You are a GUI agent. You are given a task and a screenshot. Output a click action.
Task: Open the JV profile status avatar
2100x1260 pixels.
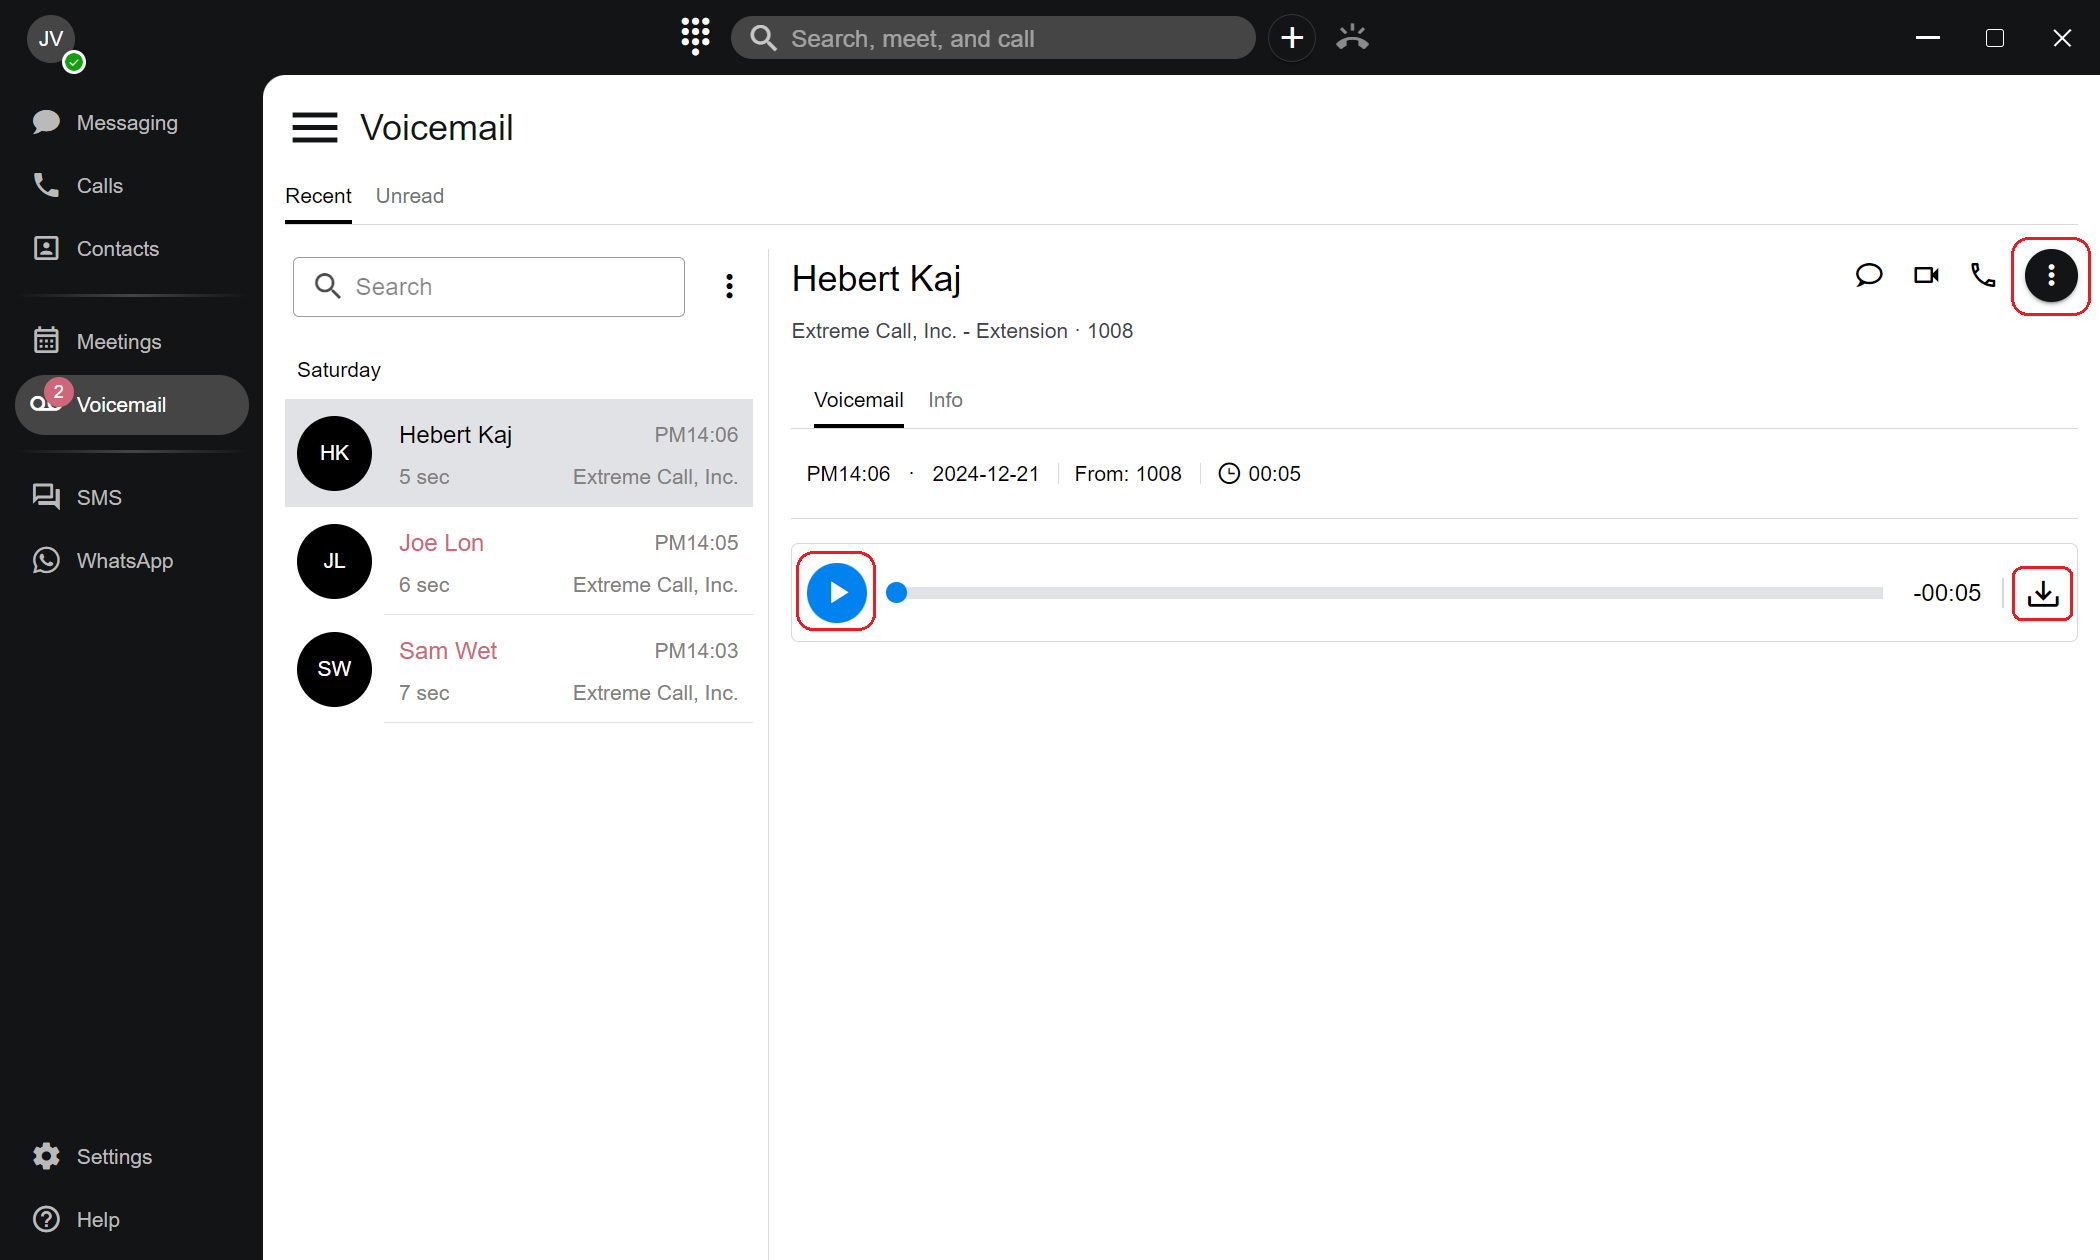click(52, 40)
